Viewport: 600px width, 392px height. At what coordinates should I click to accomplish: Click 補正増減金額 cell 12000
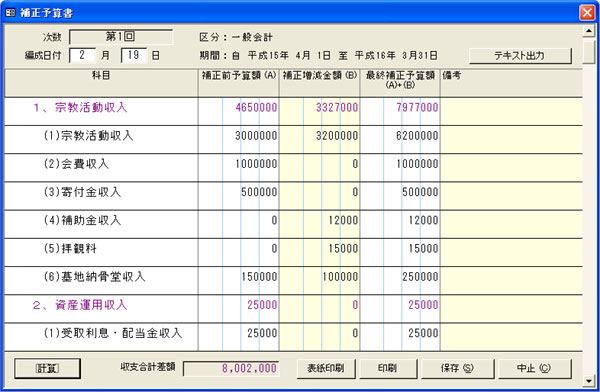320,224
